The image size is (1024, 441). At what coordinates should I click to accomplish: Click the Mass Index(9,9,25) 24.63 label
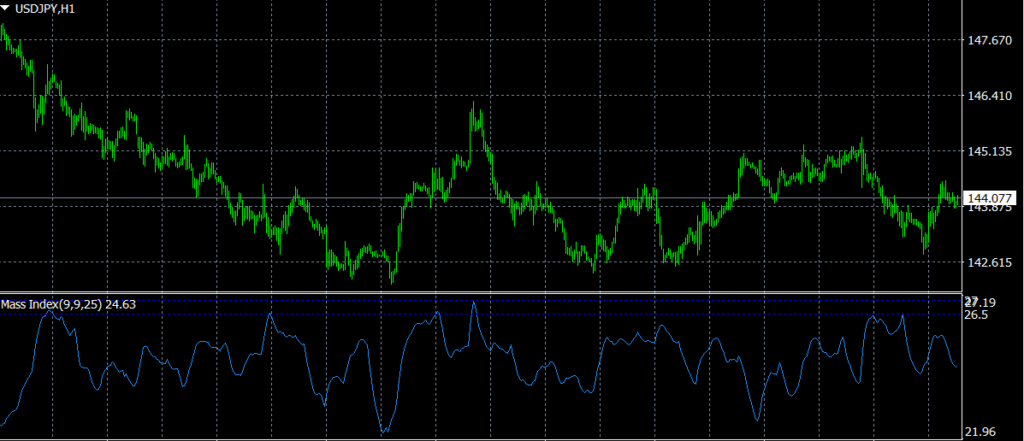[69, 304]
